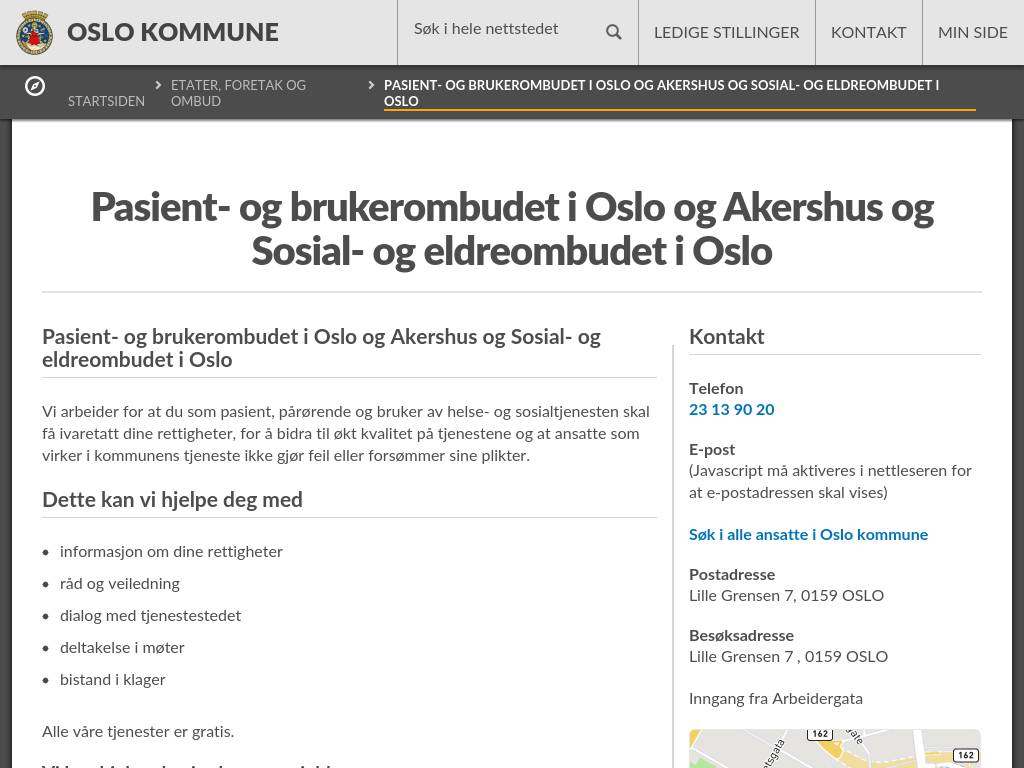Open Ledige stillinger menu item

click(726, 33)
